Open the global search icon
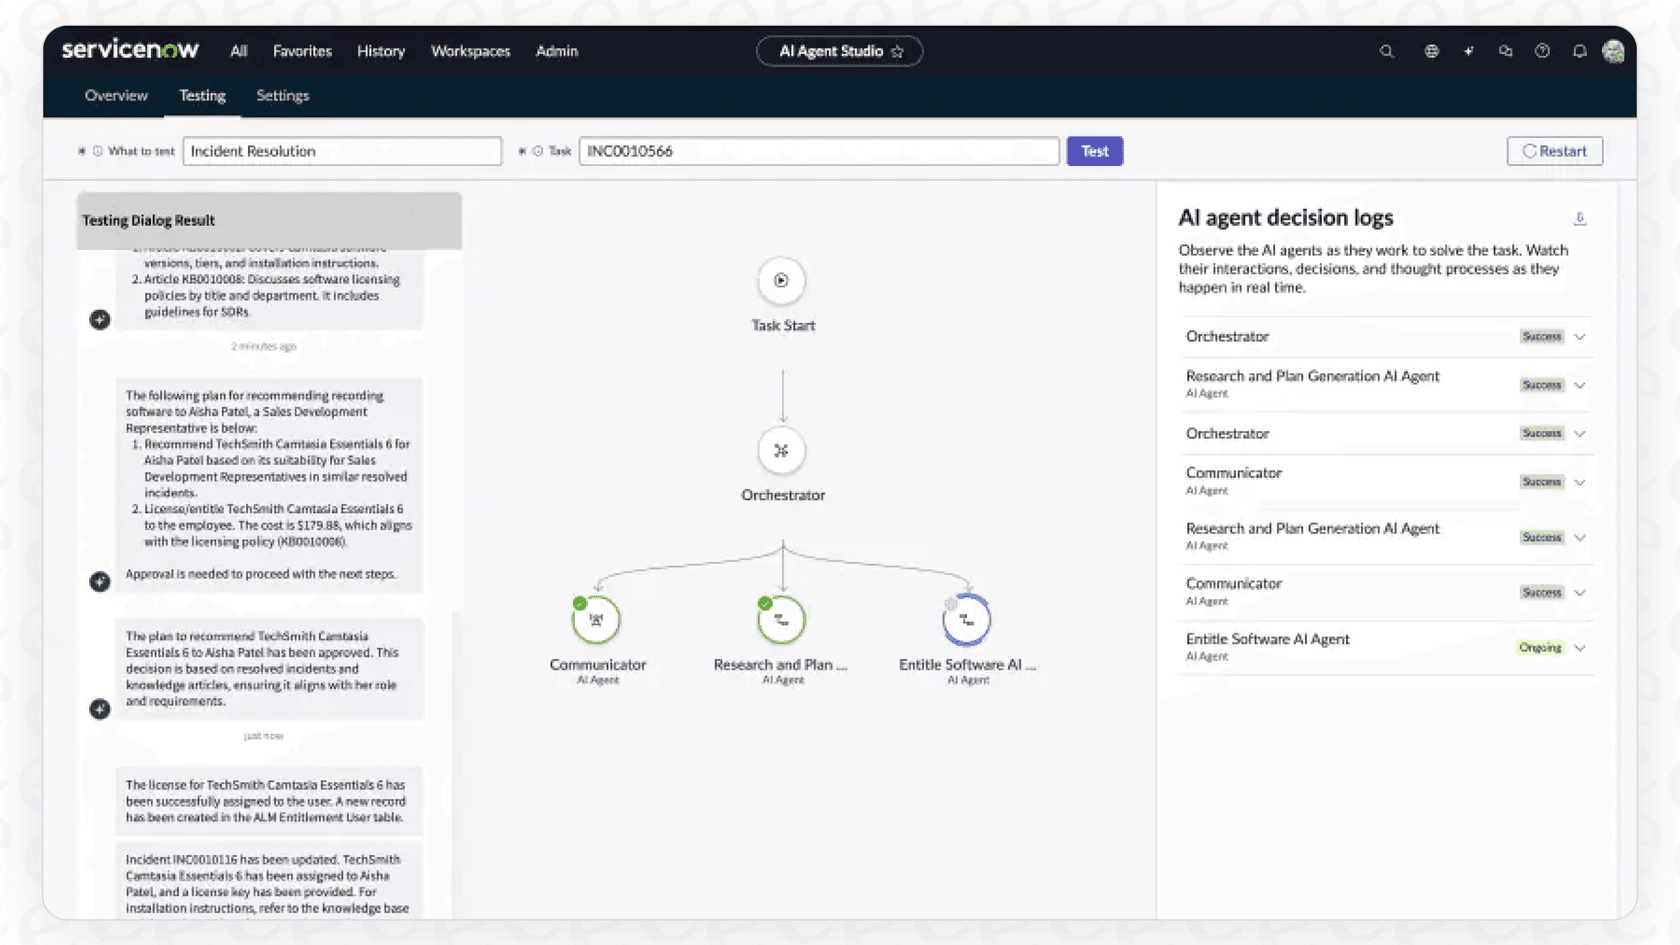Viewport: 1680px width, 945px height. tap(1386, 51)
